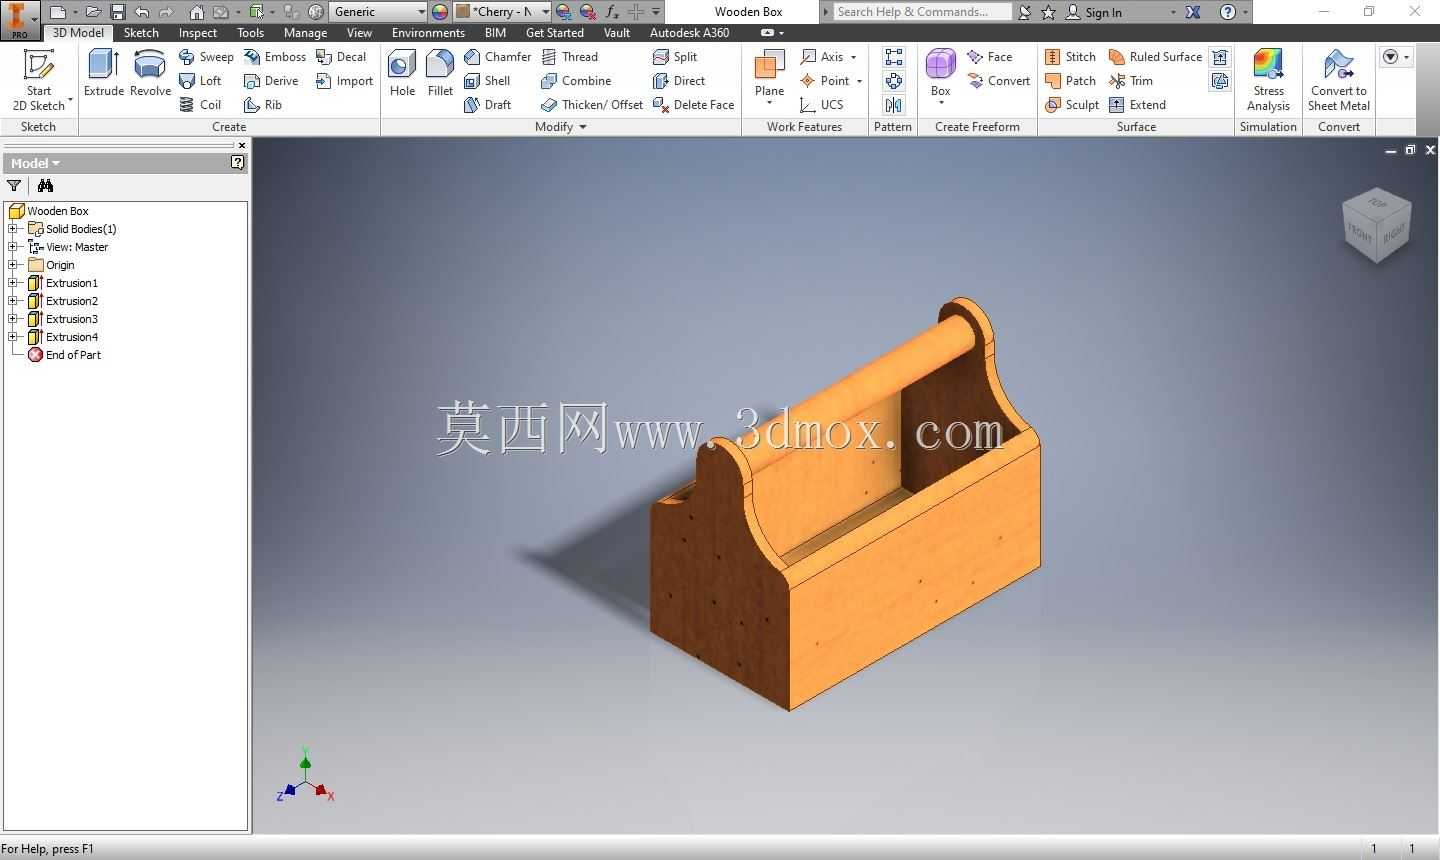The width and height of the screenshot is (1440, 860).
Task: Select the Emboss tool
Action: click(275, 57)
